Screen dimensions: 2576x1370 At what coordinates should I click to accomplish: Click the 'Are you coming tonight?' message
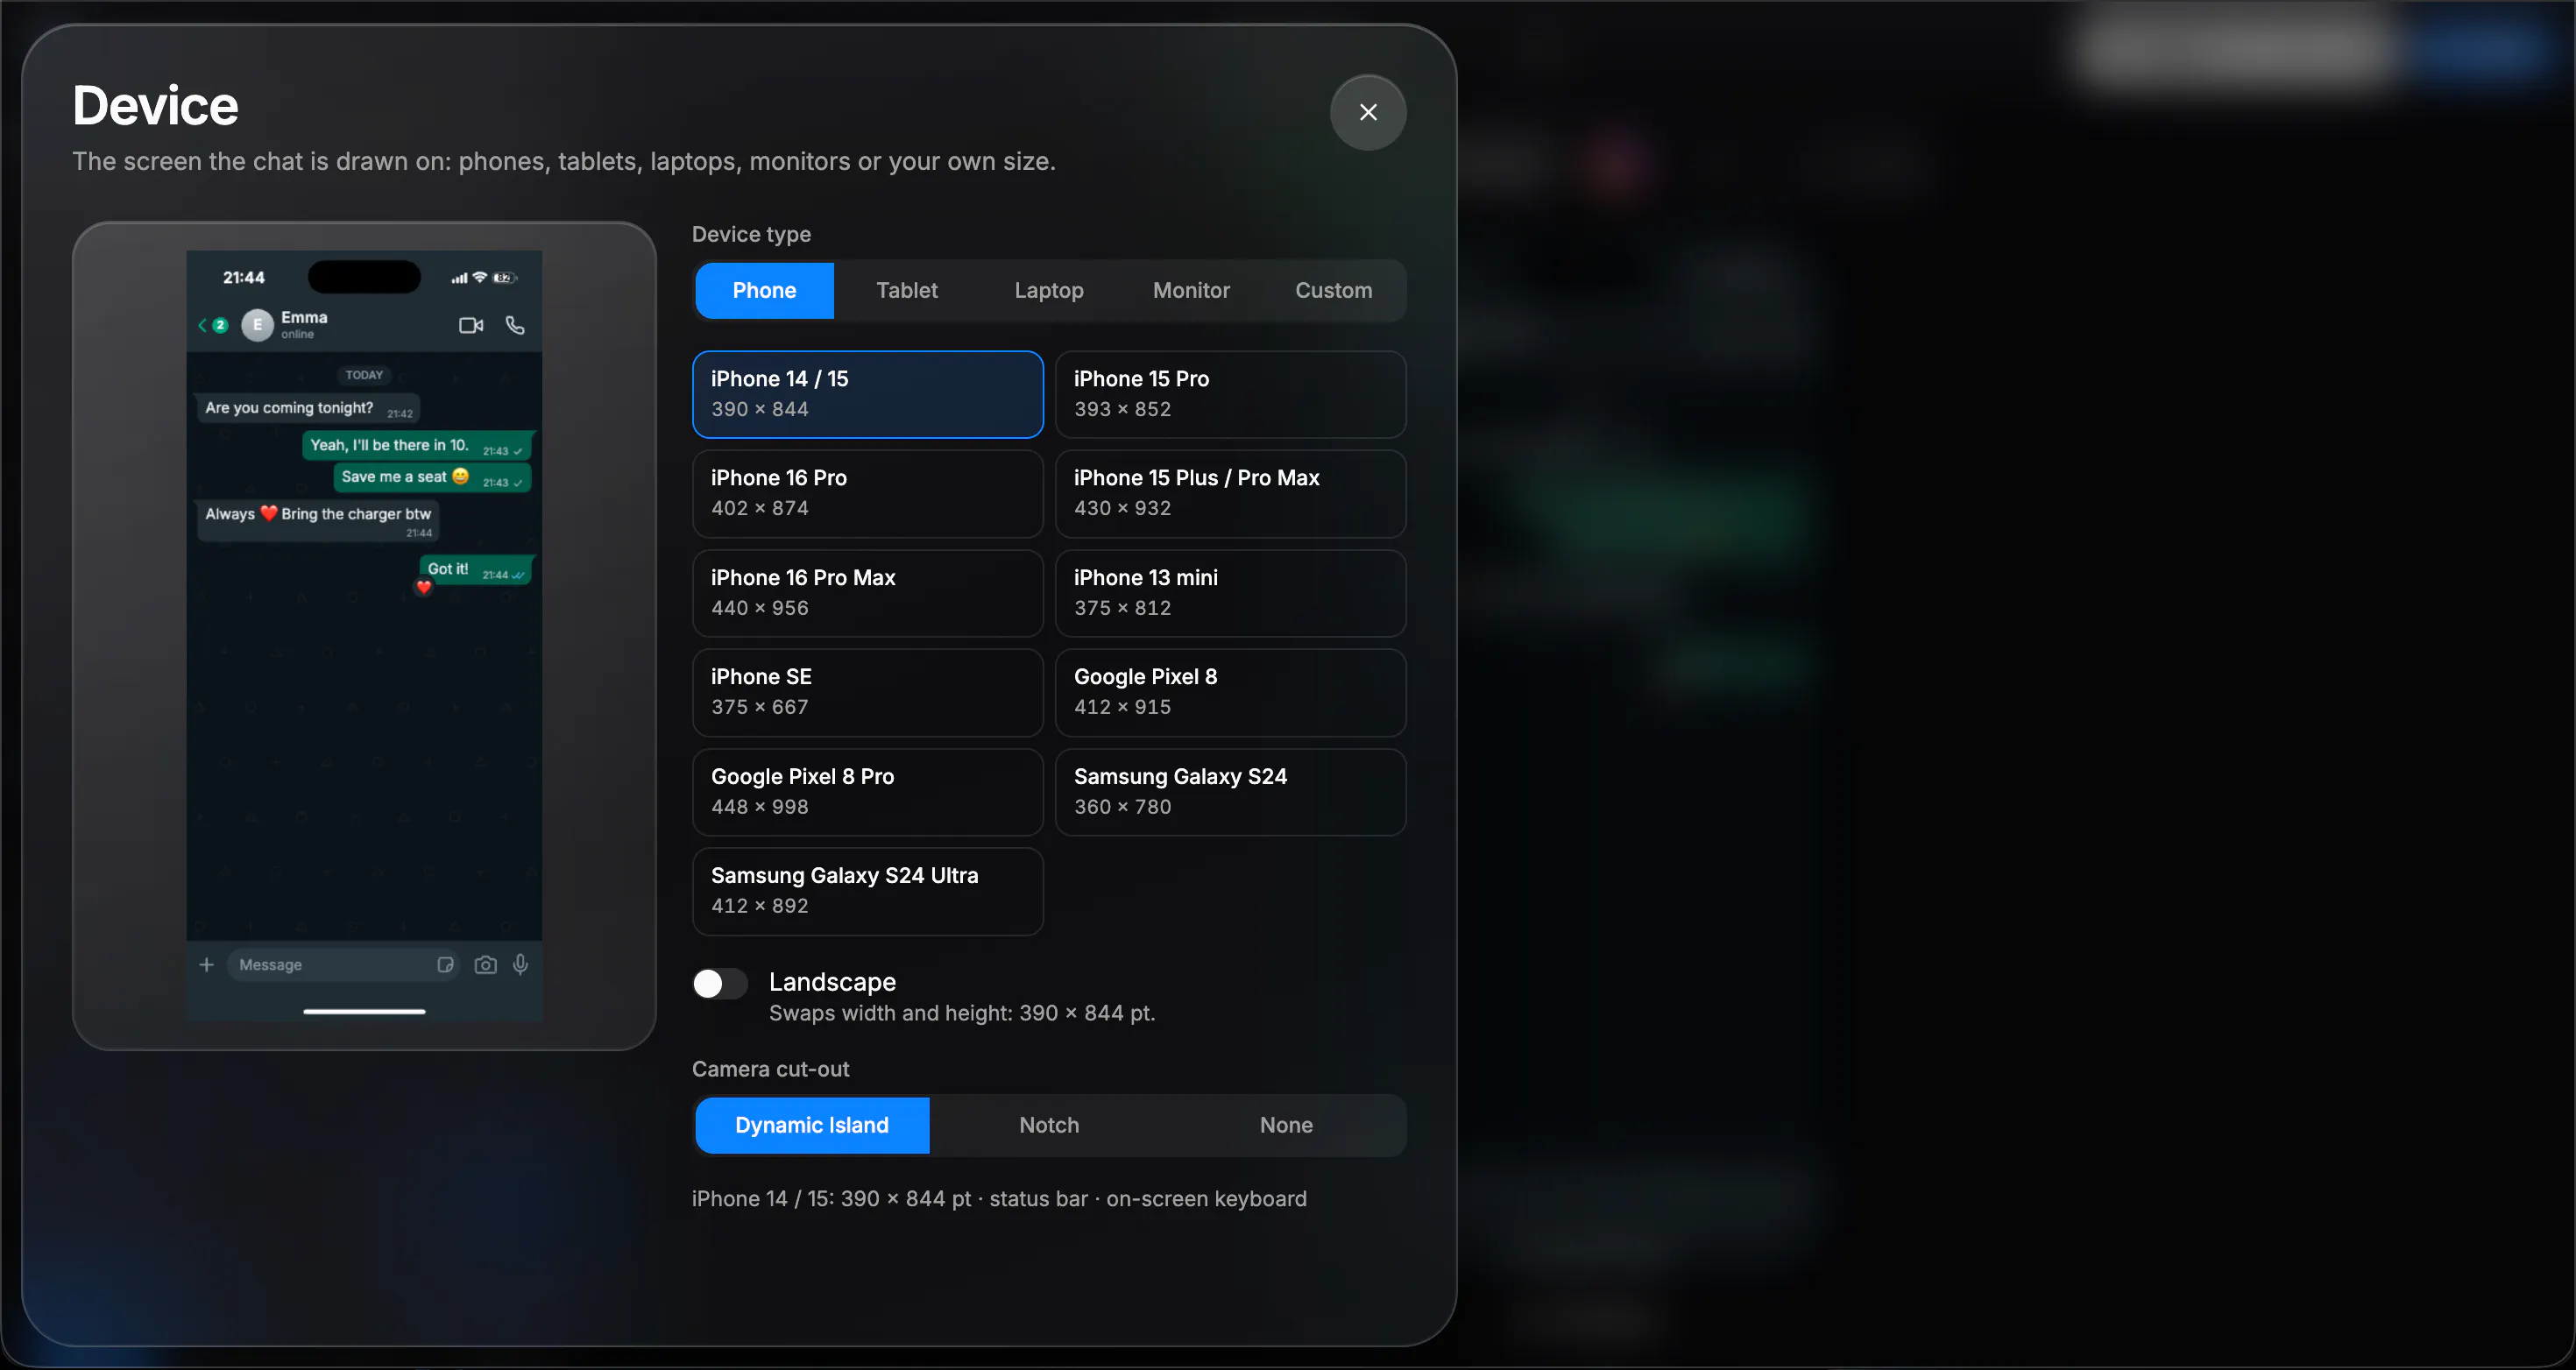(x=308, y=408)
